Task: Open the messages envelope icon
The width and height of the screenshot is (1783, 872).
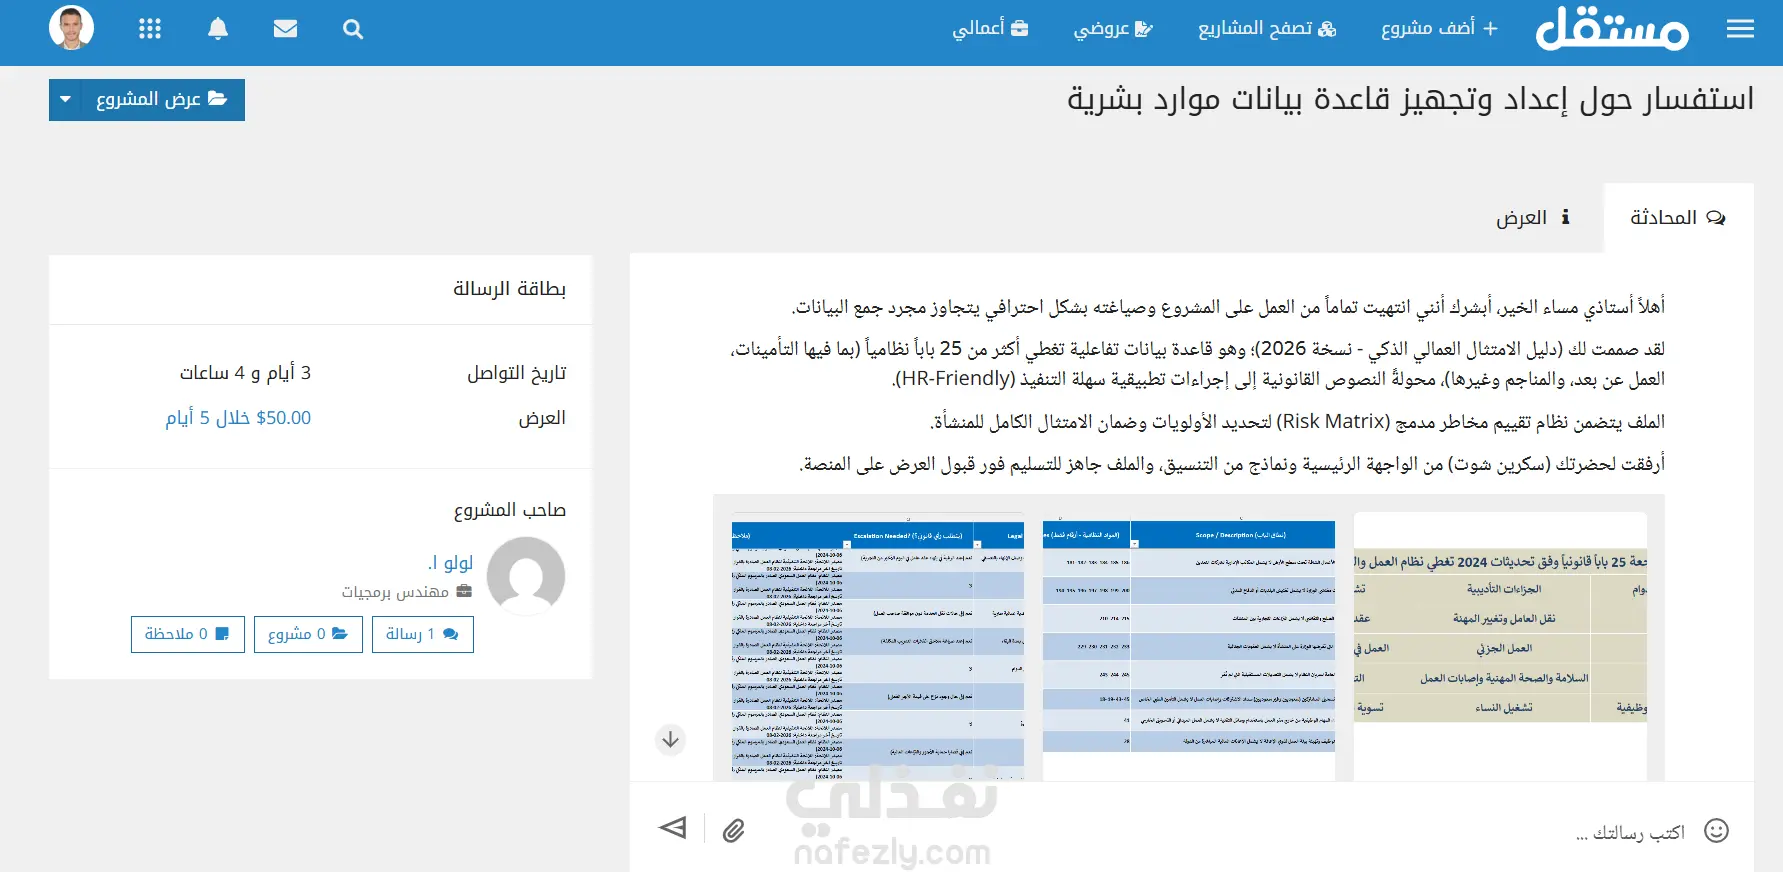Action: pyautogui.click(x=285, y=29)
